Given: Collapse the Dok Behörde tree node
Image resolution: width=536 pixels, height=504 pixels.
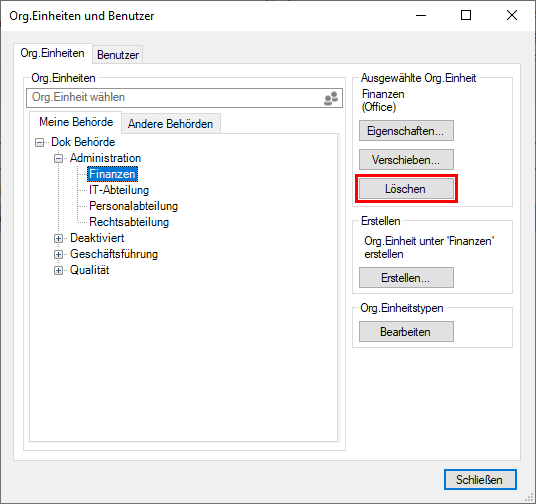Looking at the screenshot, I should coord(40,142).
